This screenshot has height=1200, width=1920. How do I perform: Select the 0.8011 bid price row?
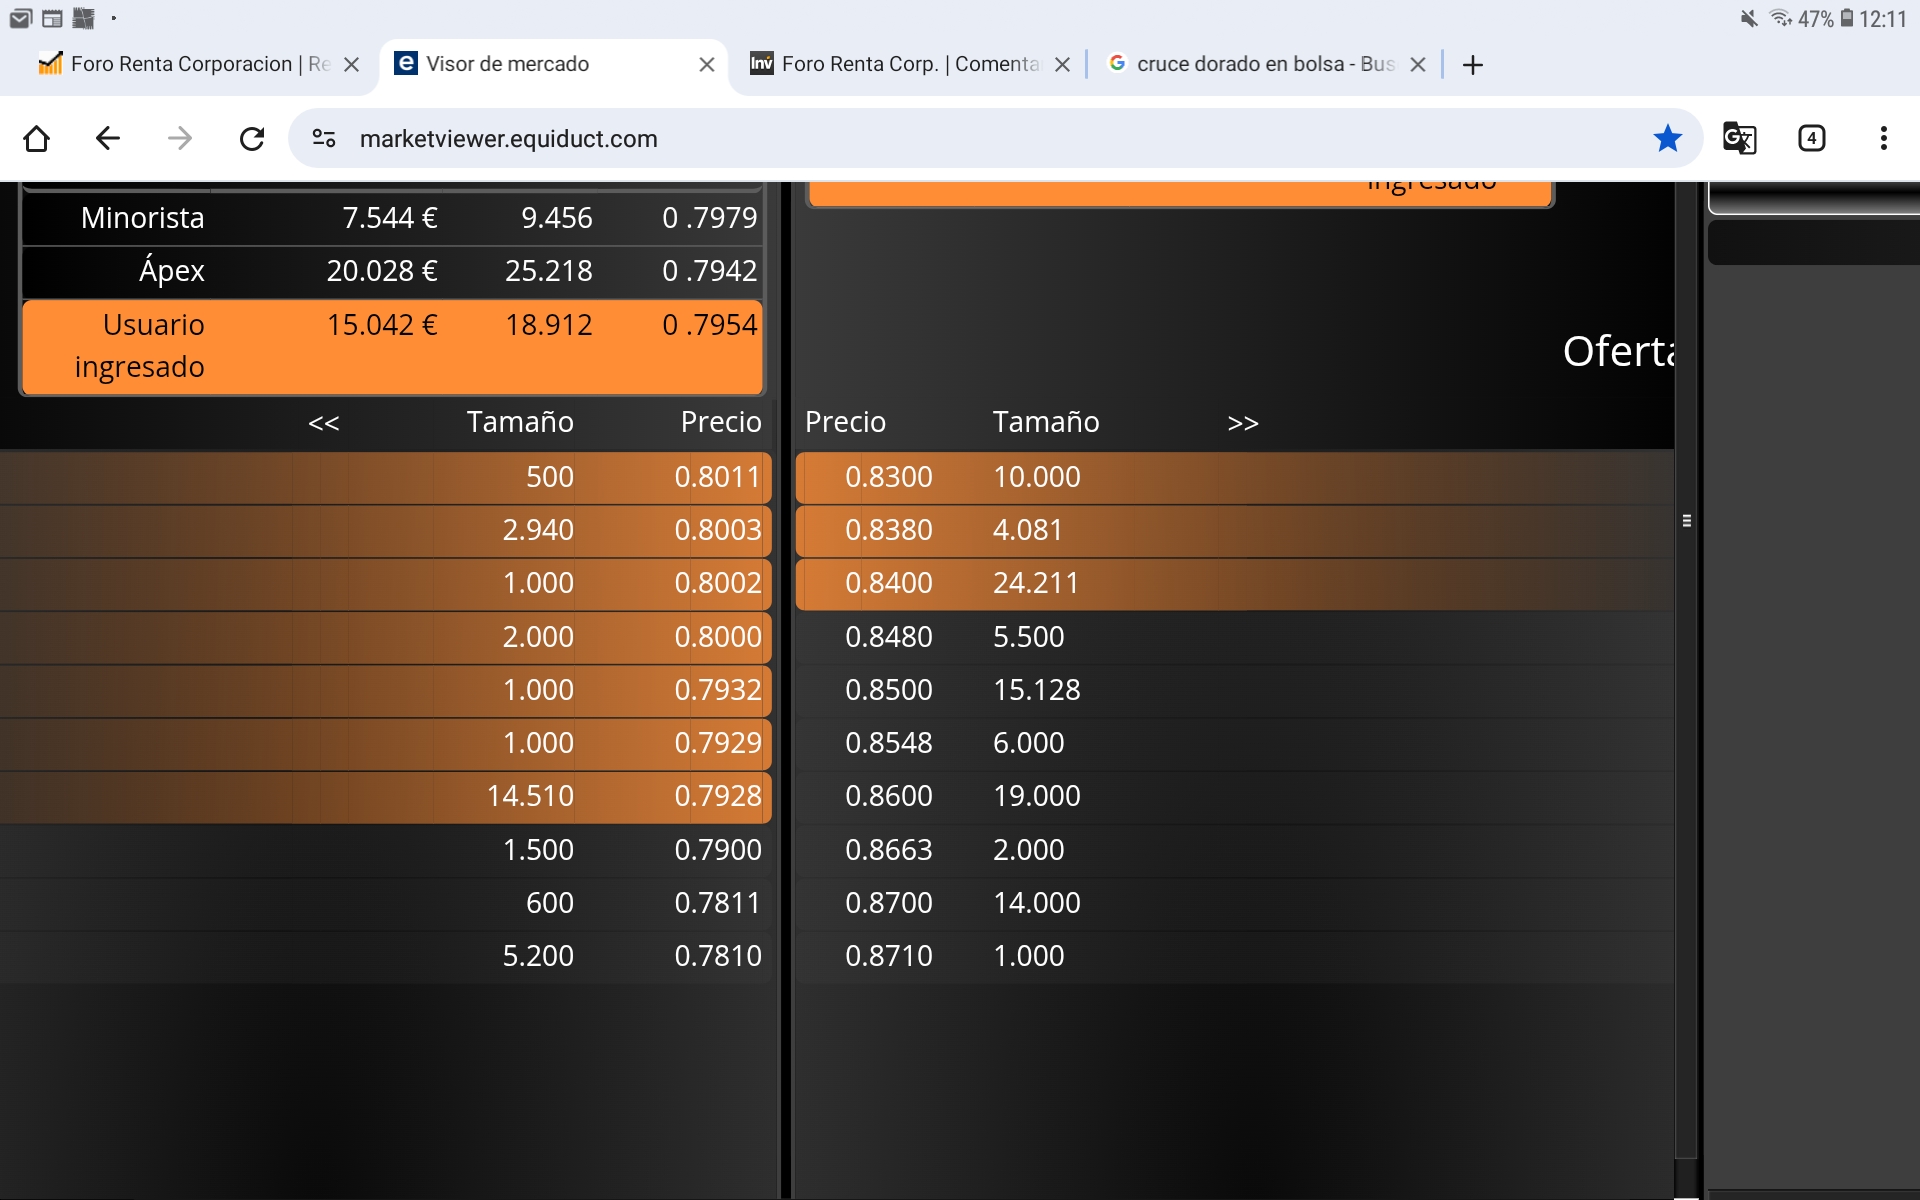pyautogui.click(x=716, y=477)
